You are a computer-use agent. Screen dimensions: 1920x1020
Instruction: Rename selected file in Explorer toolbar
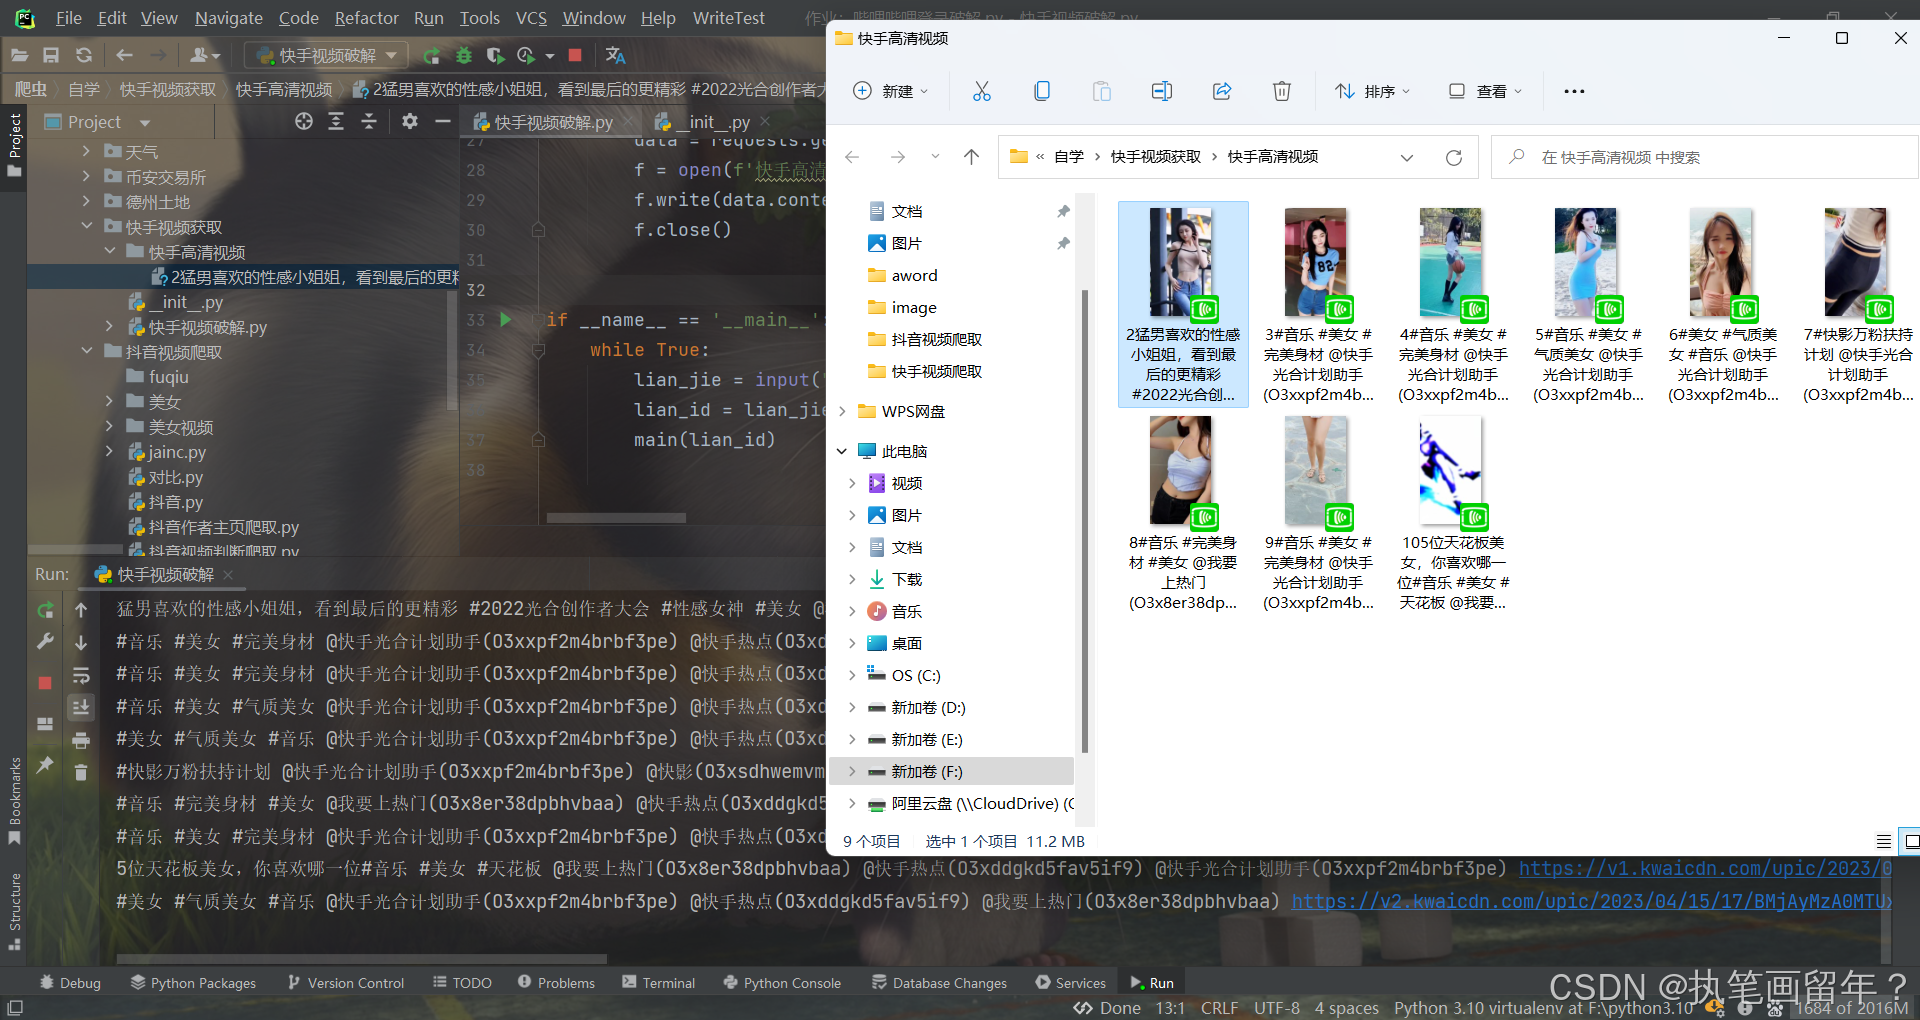pyautogui.click(x=1162, y=91)
